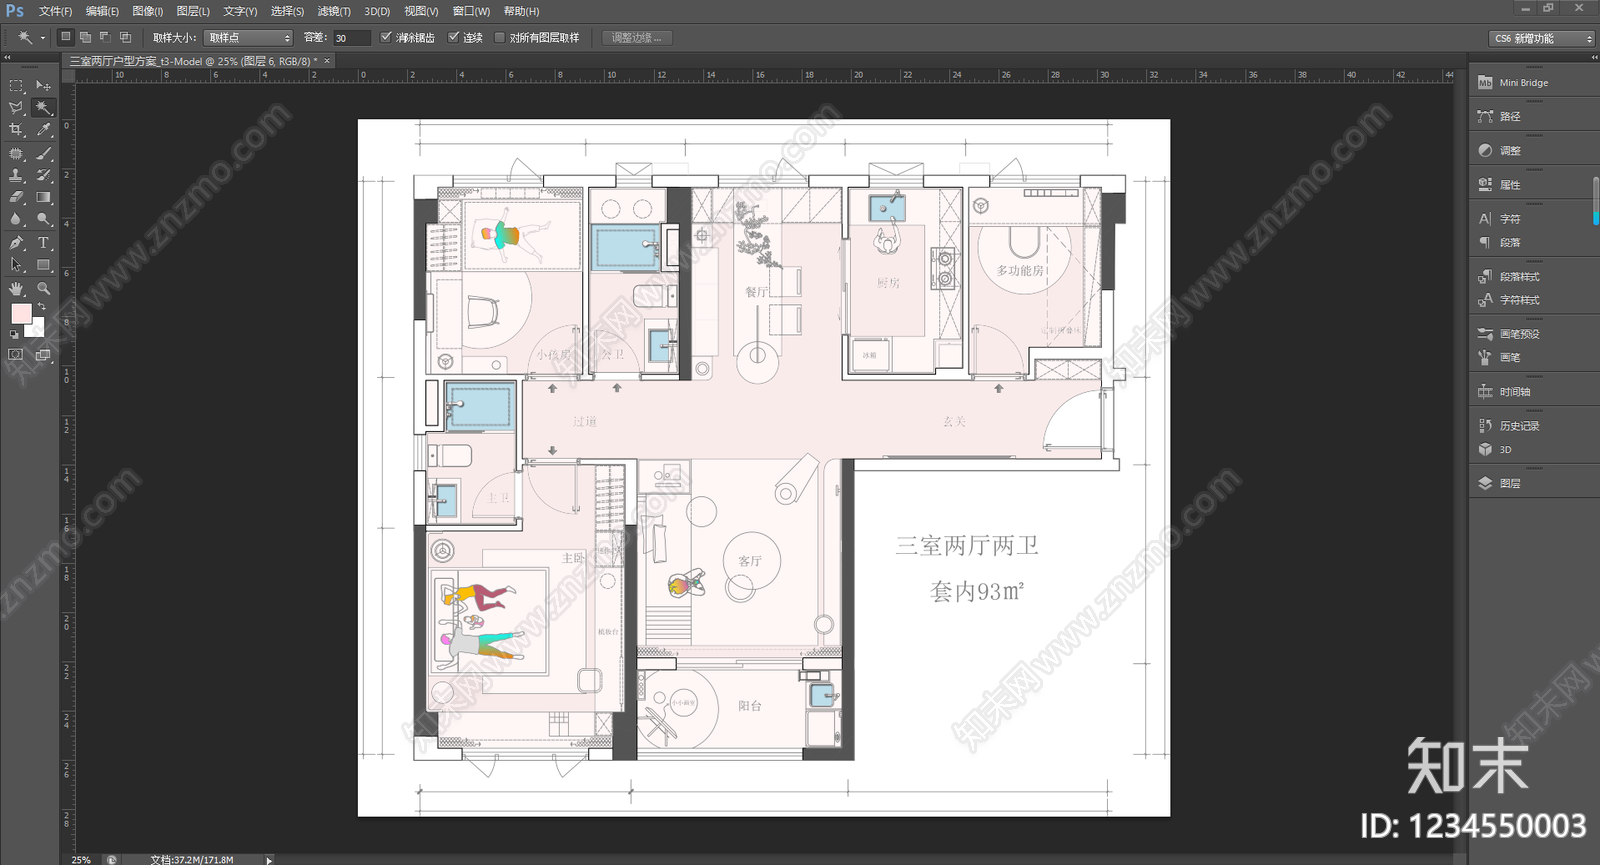This screenshot has width=1600, height=865.
Task: Select the Brush tool
Action: 43,153
